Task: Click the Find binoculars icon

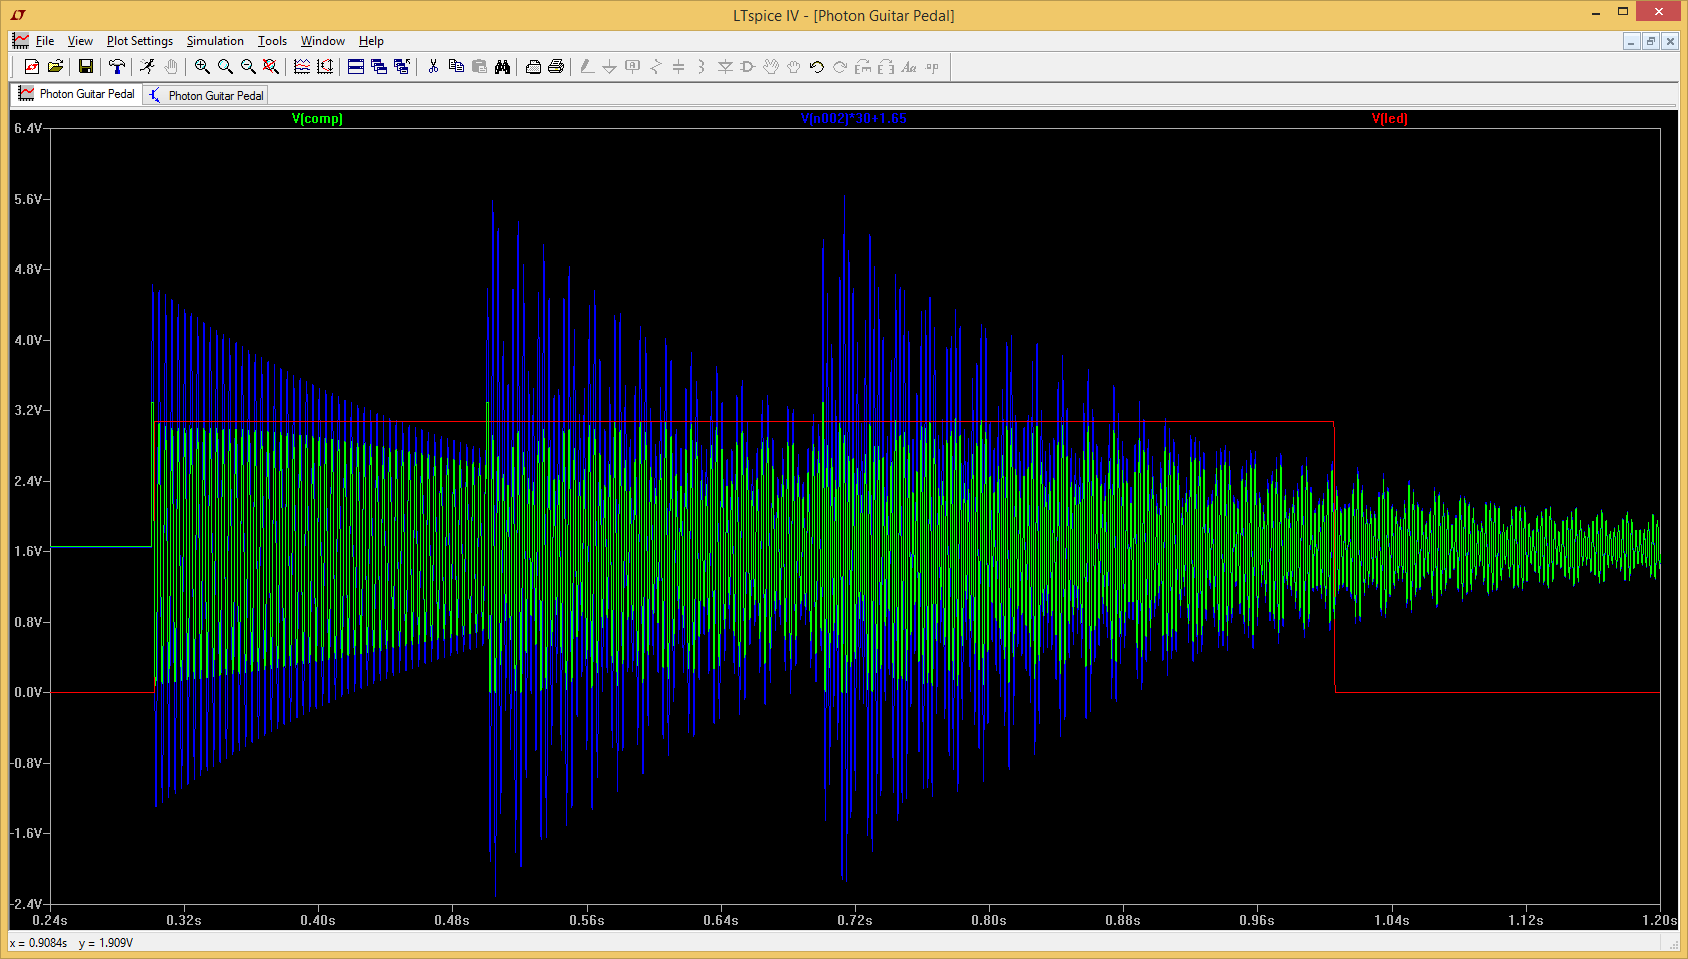Action: [x=502, y=66]
